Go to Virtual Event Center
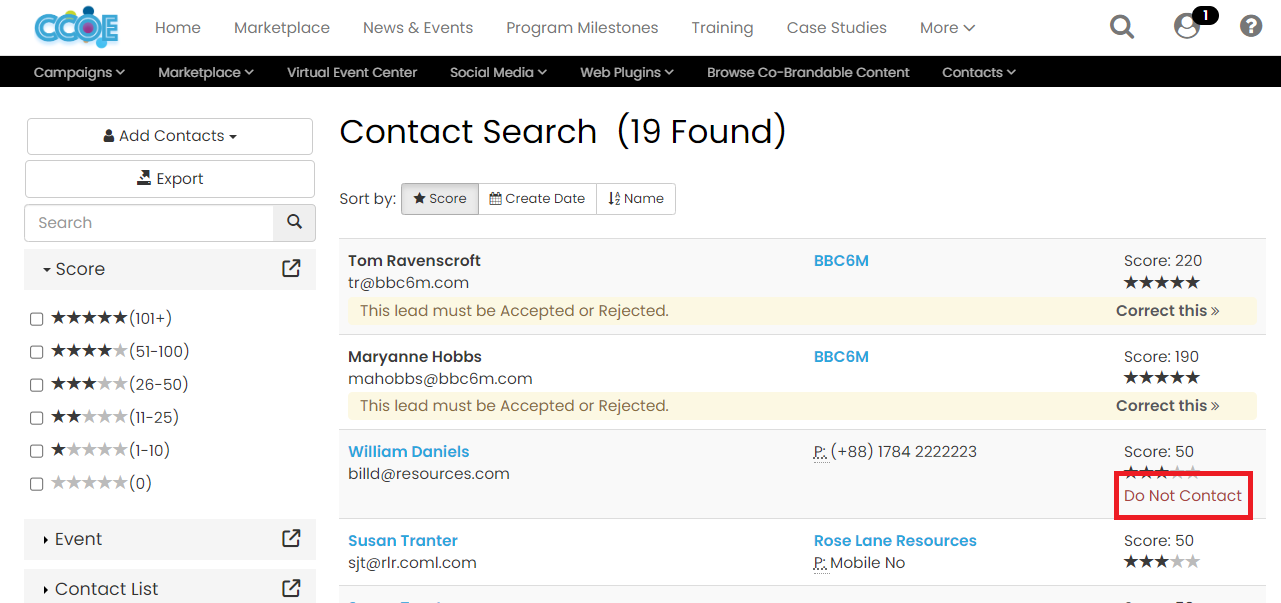1281x603 pixels. point(352,72)
